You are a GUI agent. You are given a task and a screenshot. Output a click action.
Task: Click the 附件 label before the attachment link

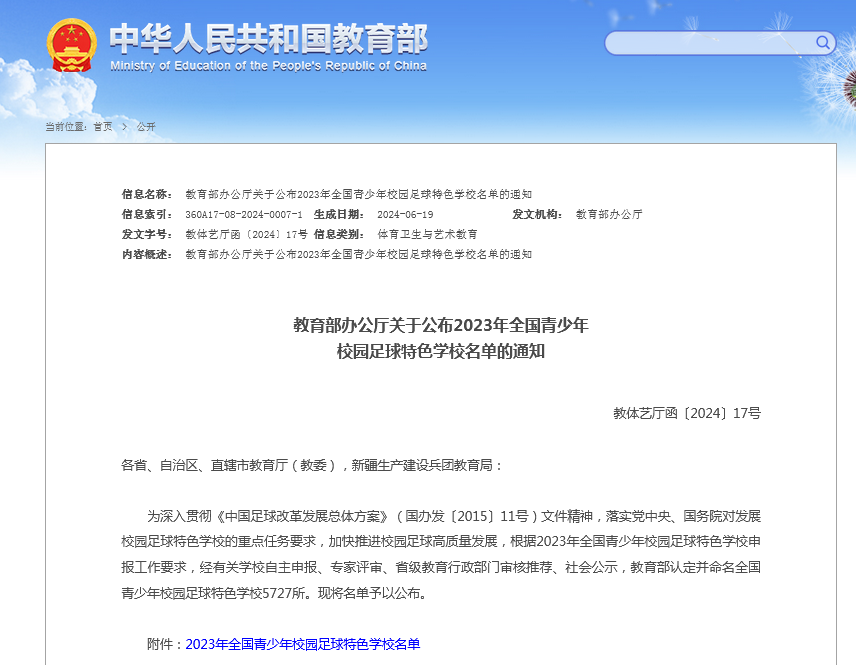click(x=165, y=644)
